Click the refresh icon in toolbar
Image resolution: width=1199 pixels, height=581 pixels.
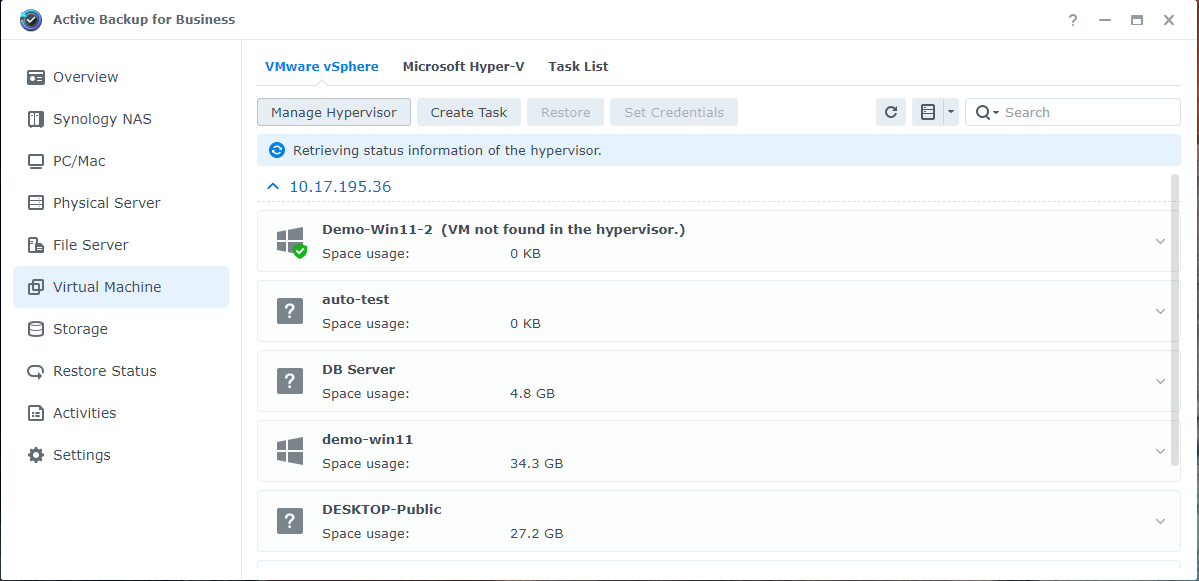tap(891, 112)
